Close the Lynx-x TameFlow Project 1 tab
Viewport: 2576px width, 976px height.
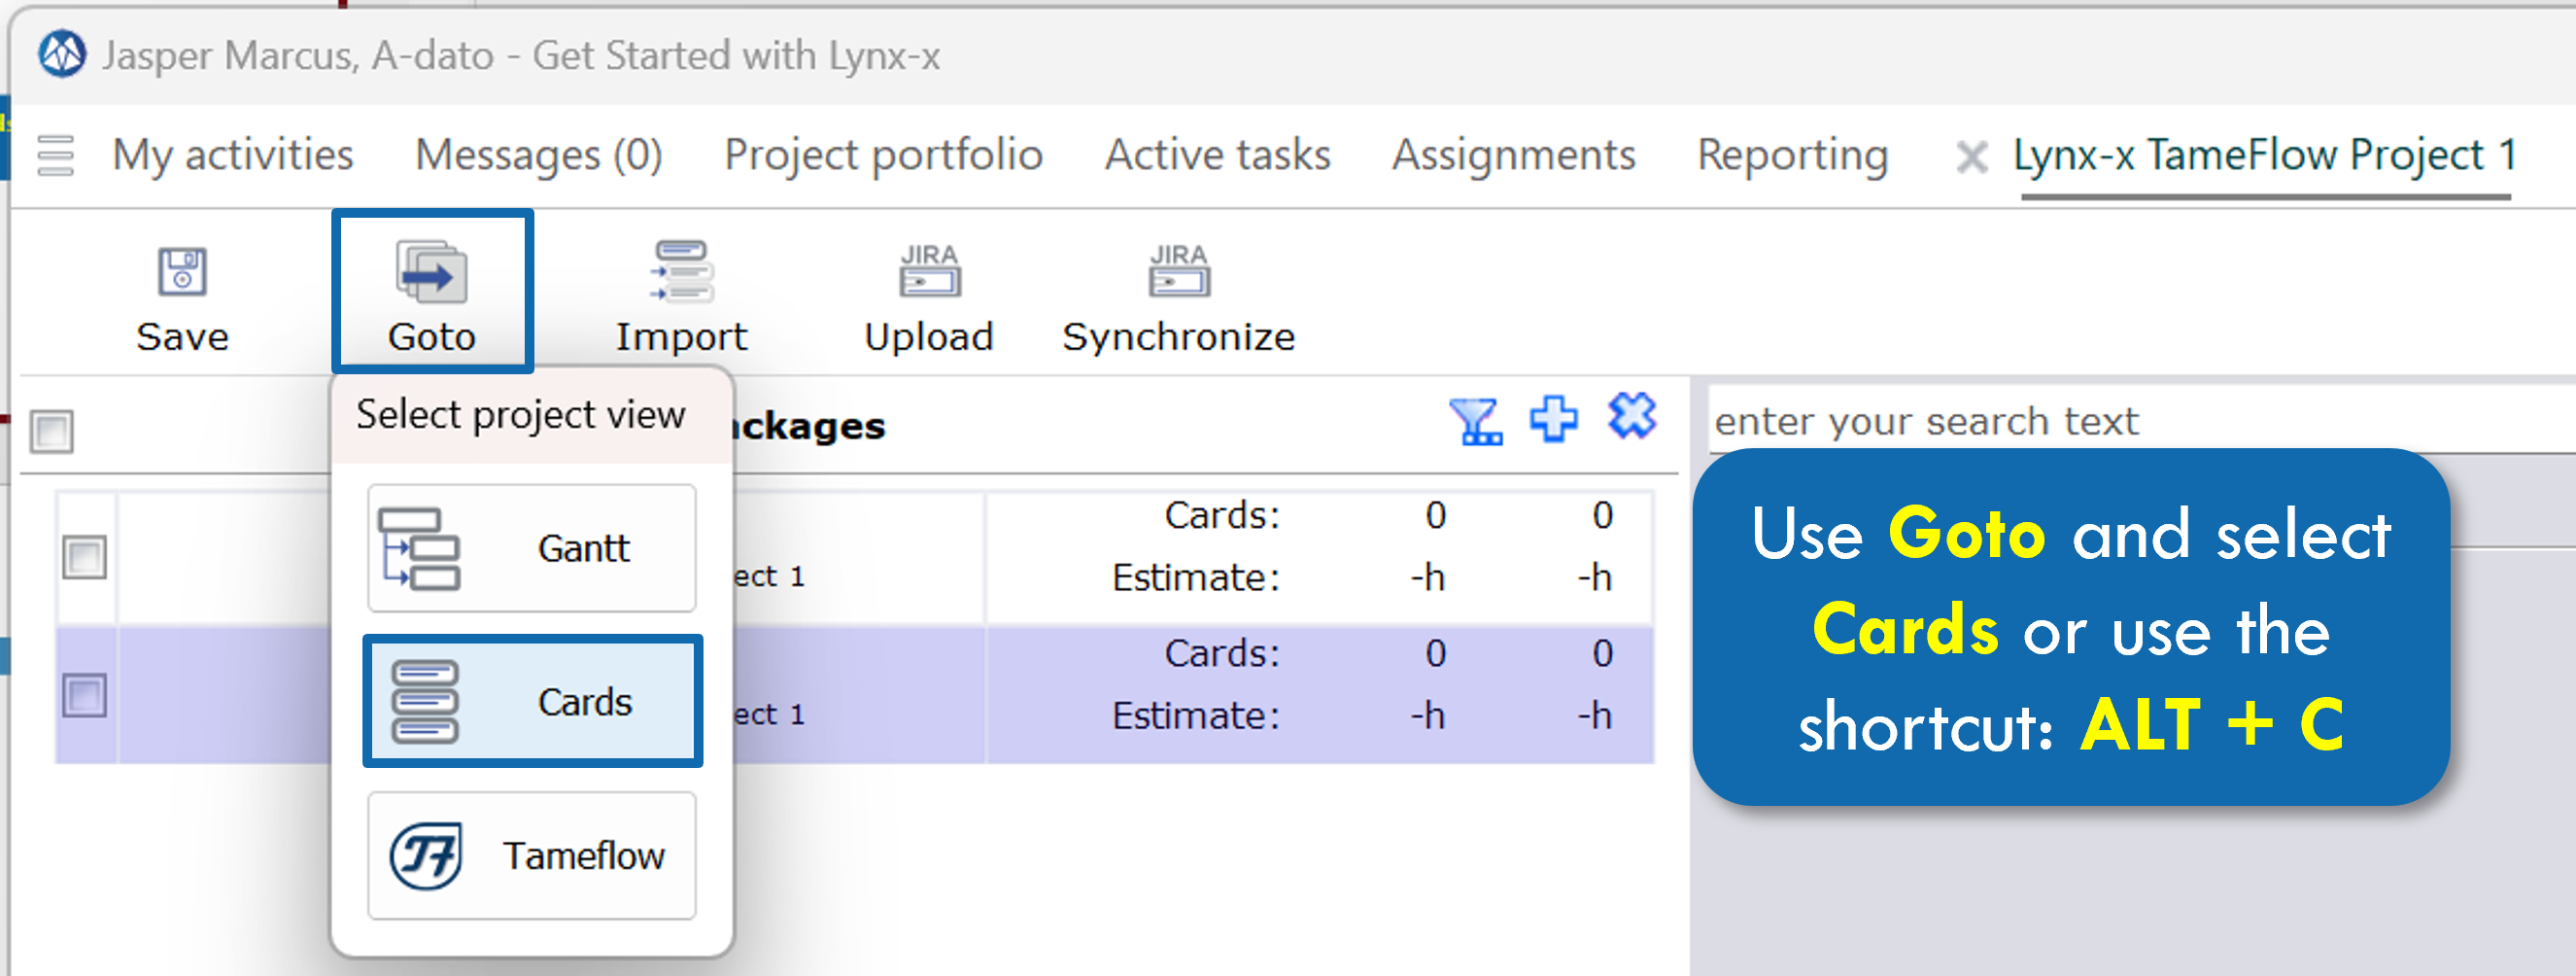click(x=1971, y=157)
